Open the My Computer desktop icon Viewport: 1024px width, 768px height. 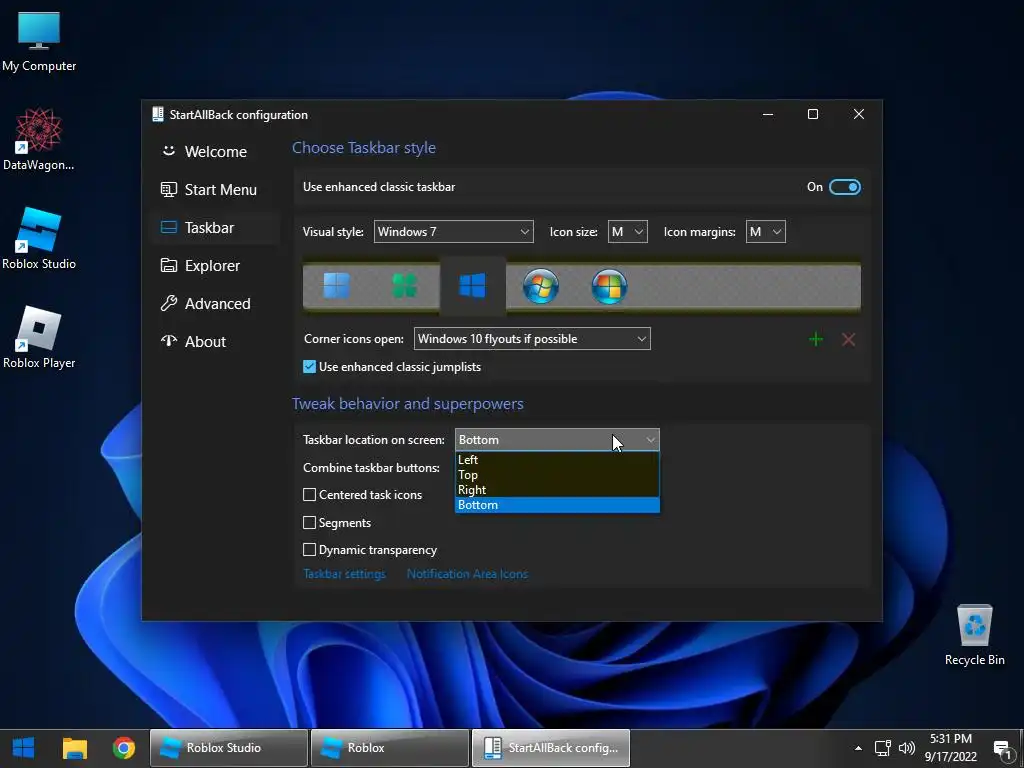[x=39, y=41]
